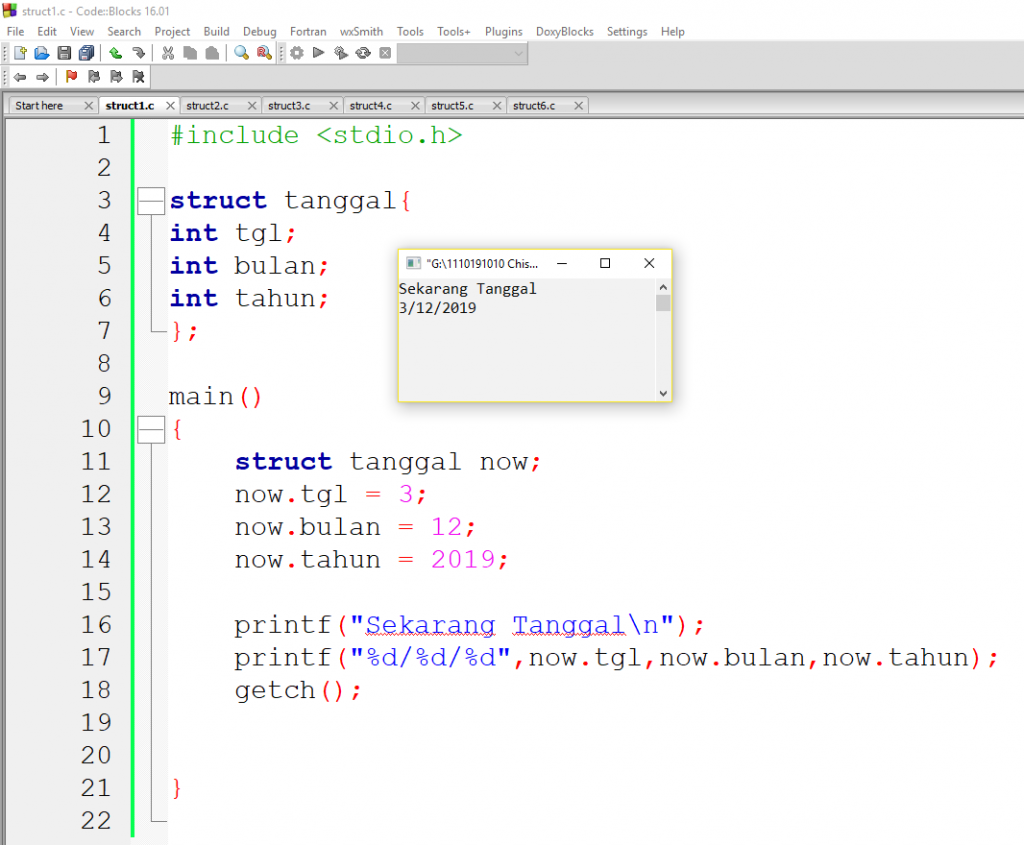Build and run icon
1024x845 pixels.
coord(341,53)
